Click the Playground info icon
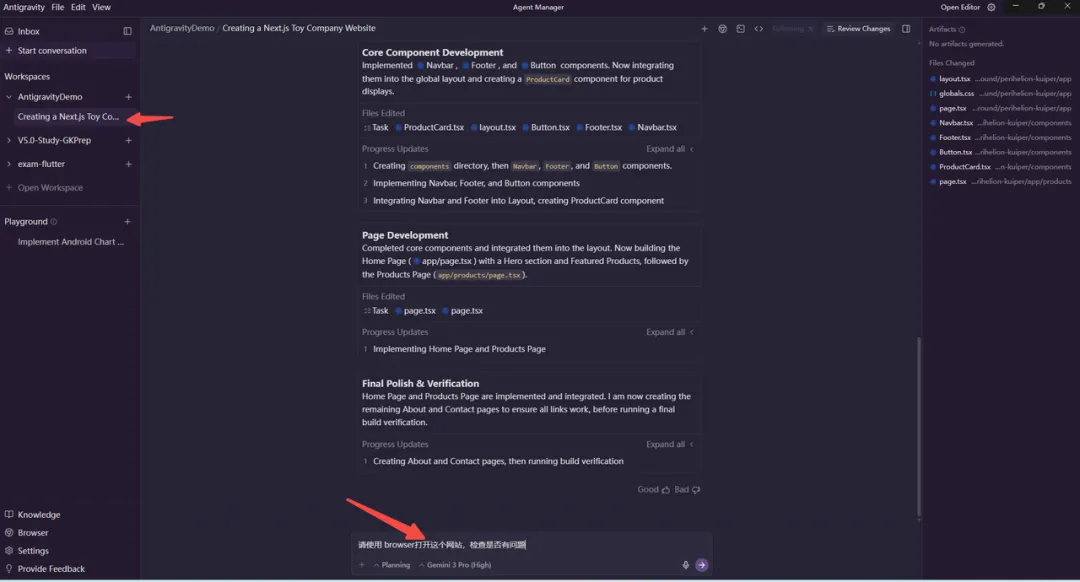Viewport: 1080px width, 582px height. pos(54,222)
